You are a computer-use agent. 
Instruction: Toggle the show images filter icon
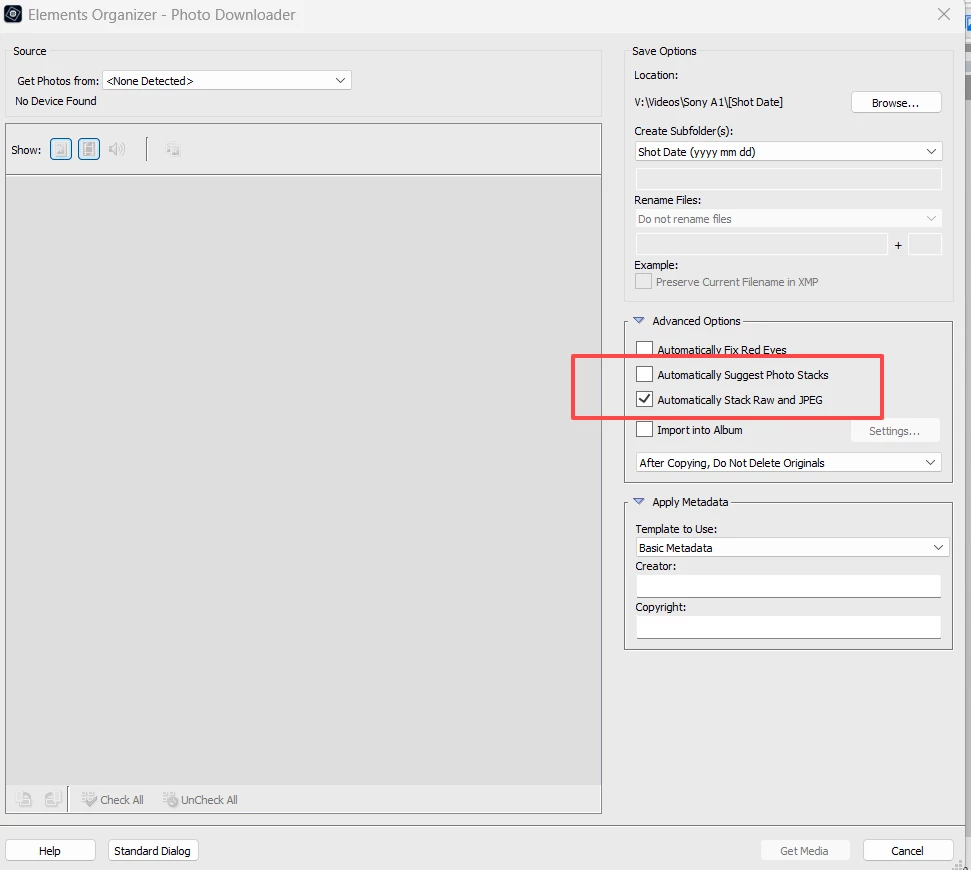(x=61, y=149)
